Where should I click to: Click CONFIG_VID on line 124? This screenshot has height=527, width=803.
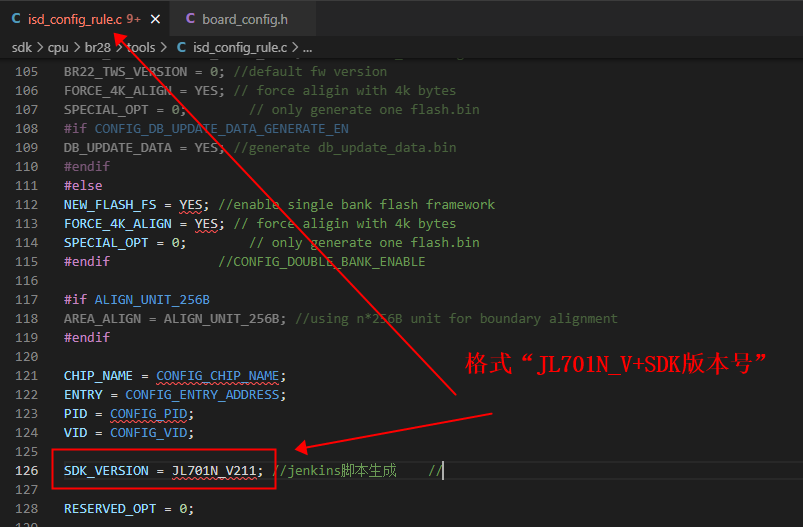[149, 433]
